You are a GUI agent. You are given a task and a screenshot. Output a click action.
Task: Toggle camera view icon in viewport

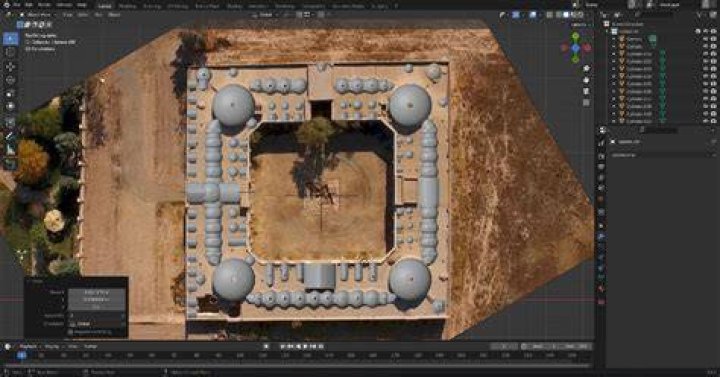[x=586, y=91]
